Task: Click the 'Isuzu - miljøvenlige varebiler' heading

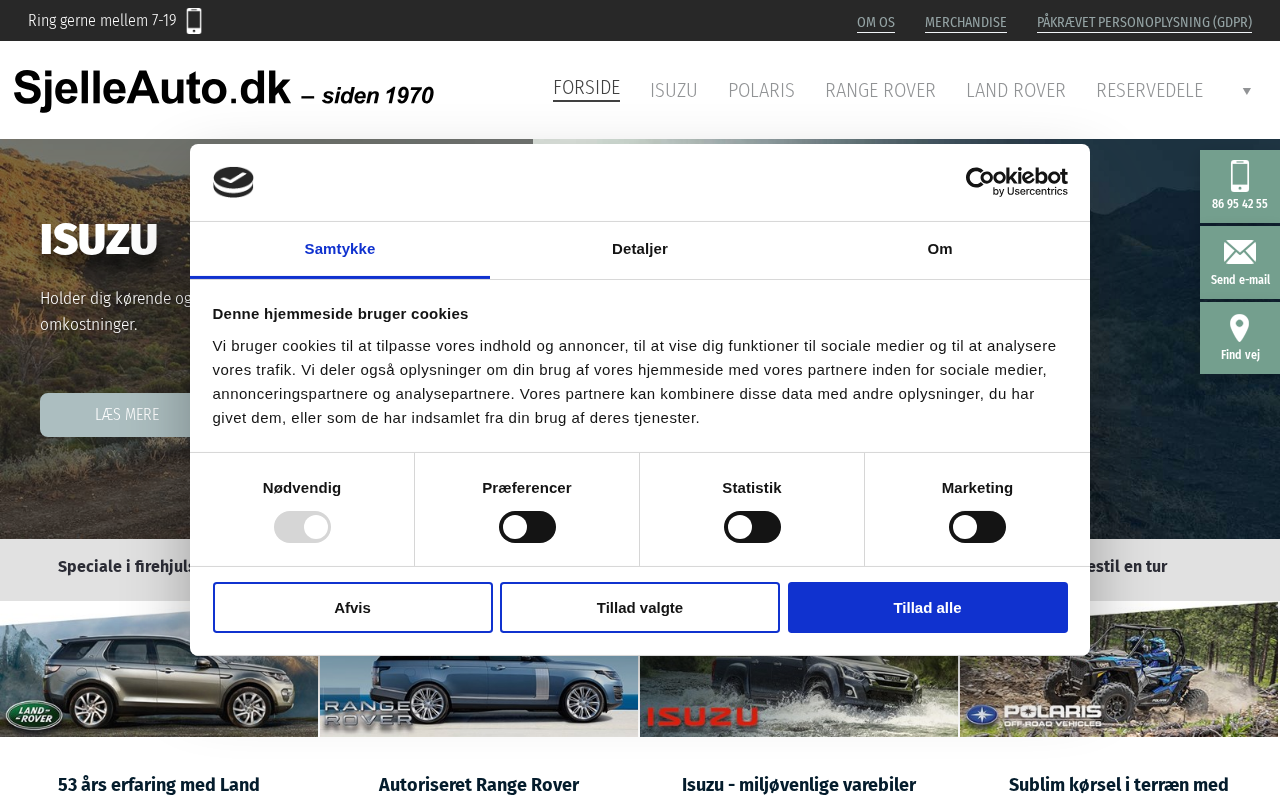Action: tap(799, 785)
